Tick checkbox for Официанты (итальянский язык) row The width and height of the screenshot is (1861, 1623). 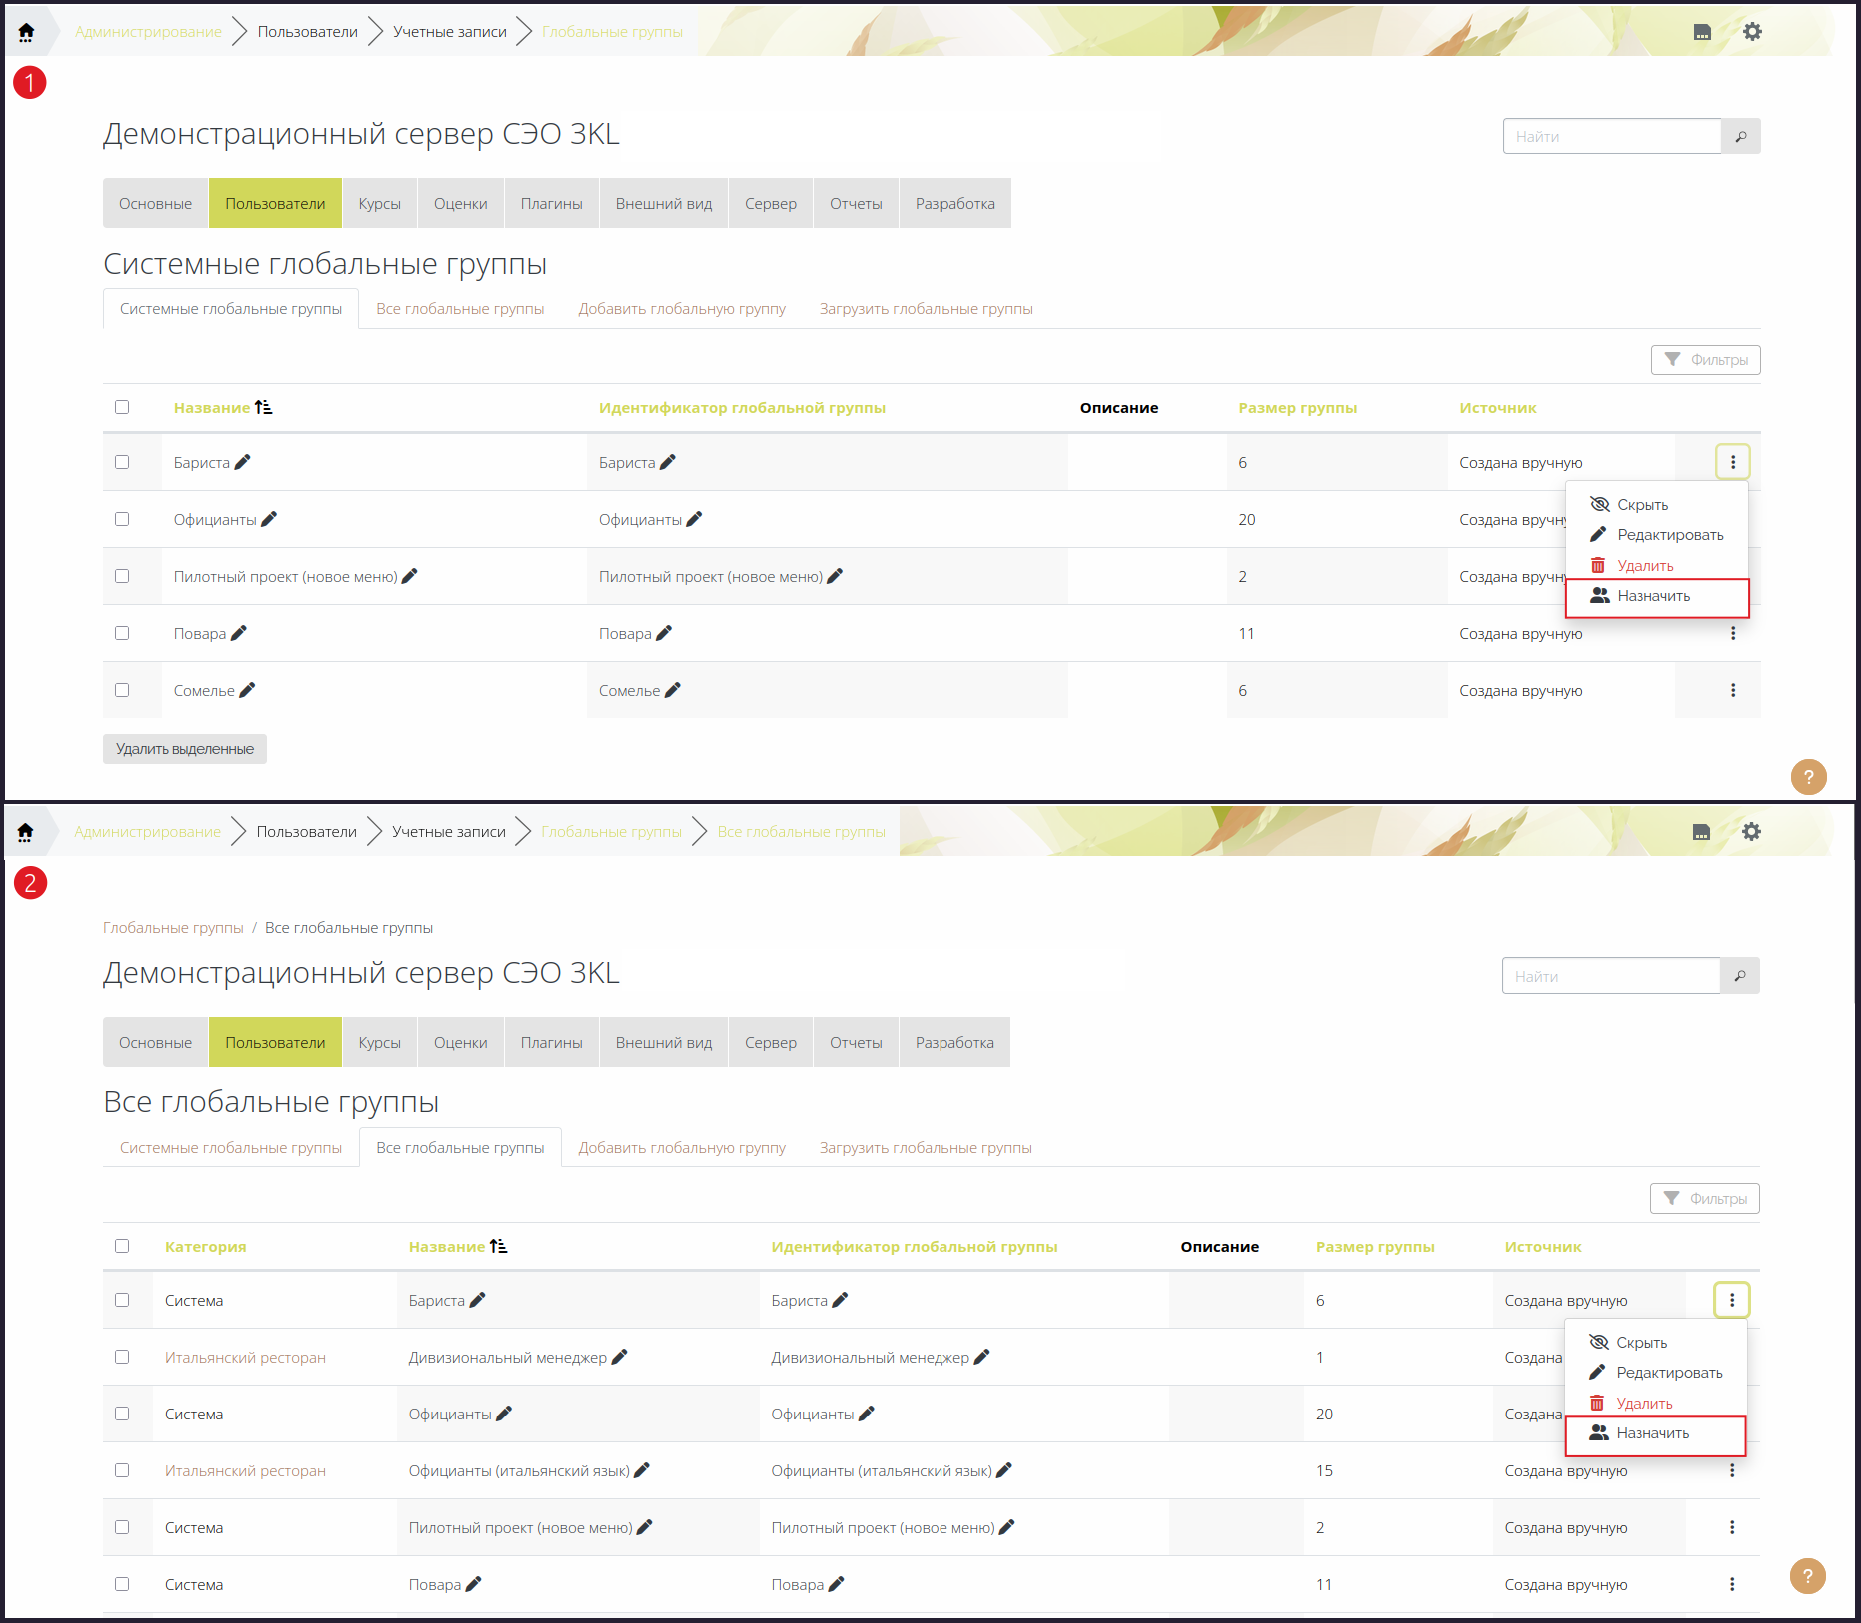coord(122,1470)
